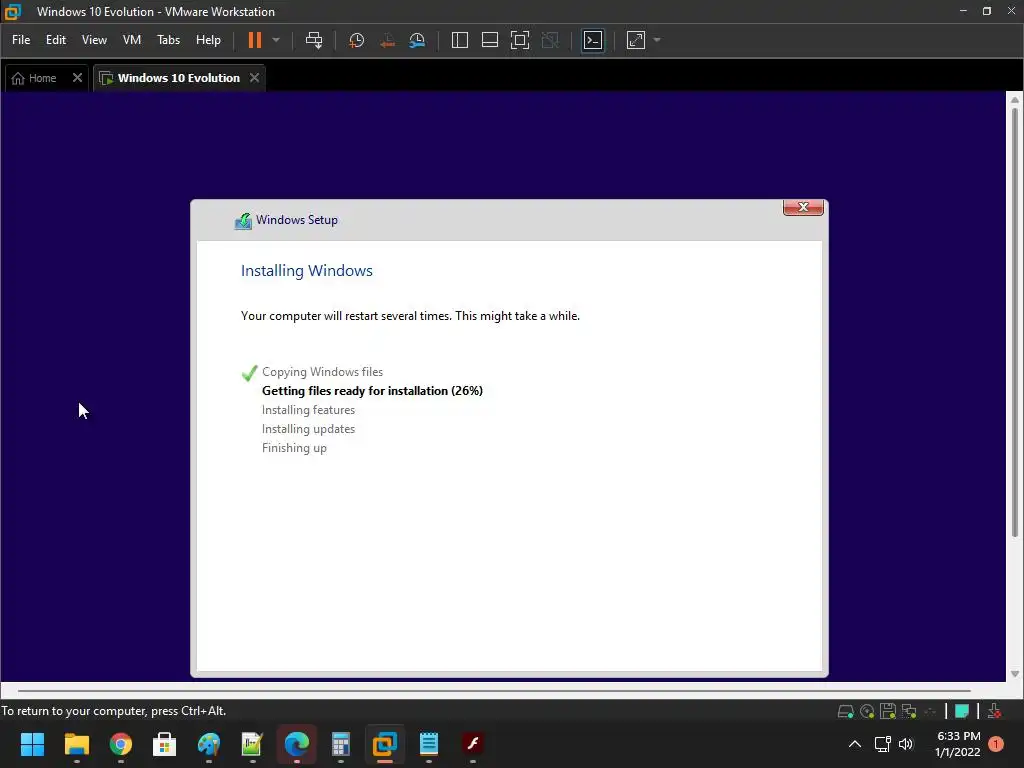This screenshot has height=768, width=1024.
Task: Show the console view
Action: point(593,40)
